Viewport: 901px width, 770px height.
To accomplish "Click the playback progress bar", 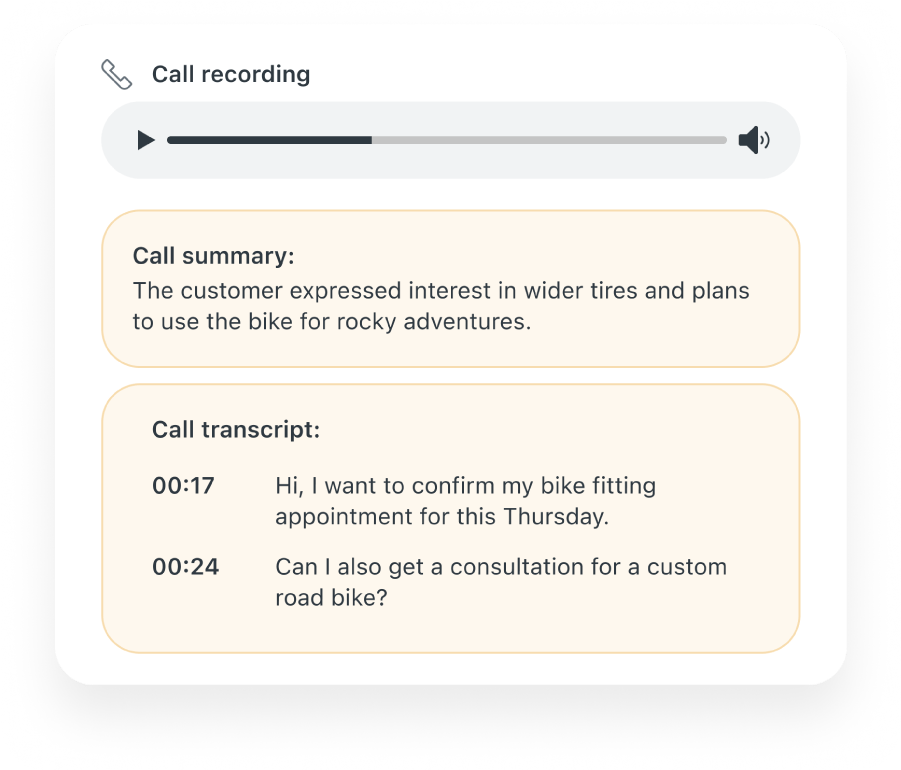I will (447, 140).
